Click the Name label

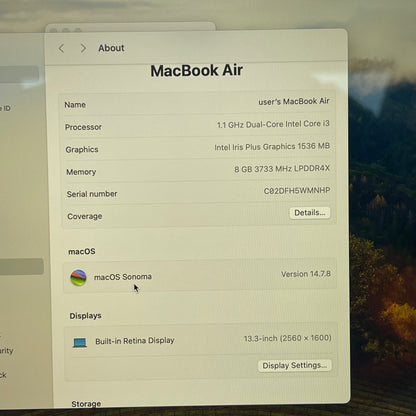[75, 105]
